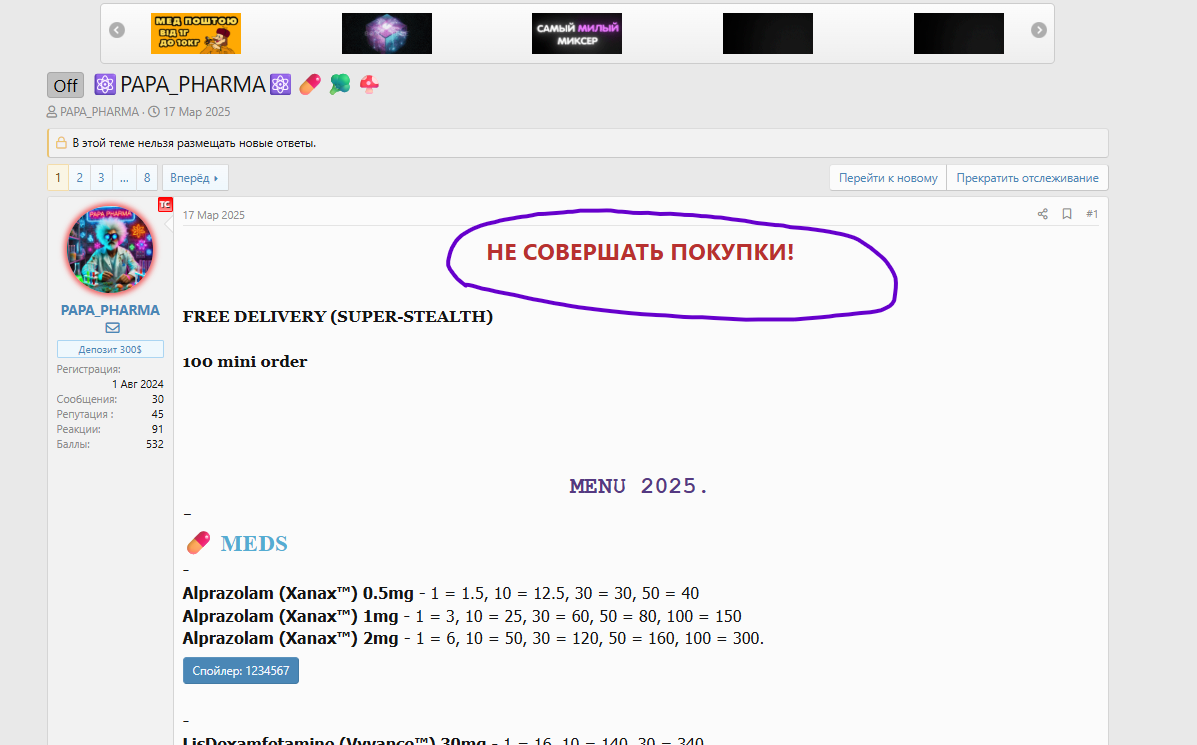Screen dimensions: 1197x745
Task: Go to page 3
Action: pos(101,178)
